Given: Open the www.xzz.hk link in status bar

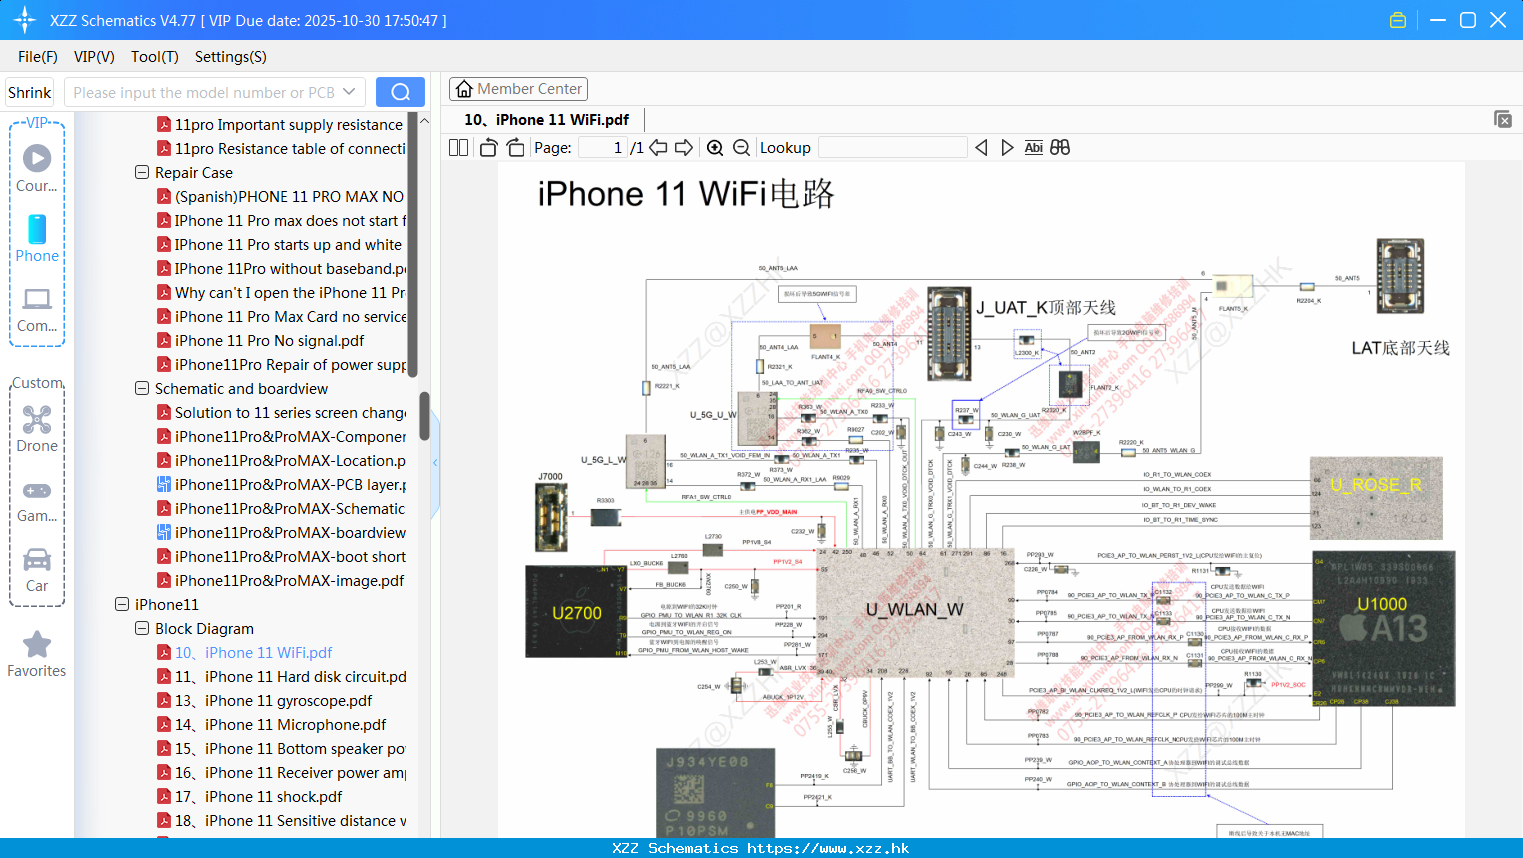Looking at the screenshot, I should click(828, 848).
